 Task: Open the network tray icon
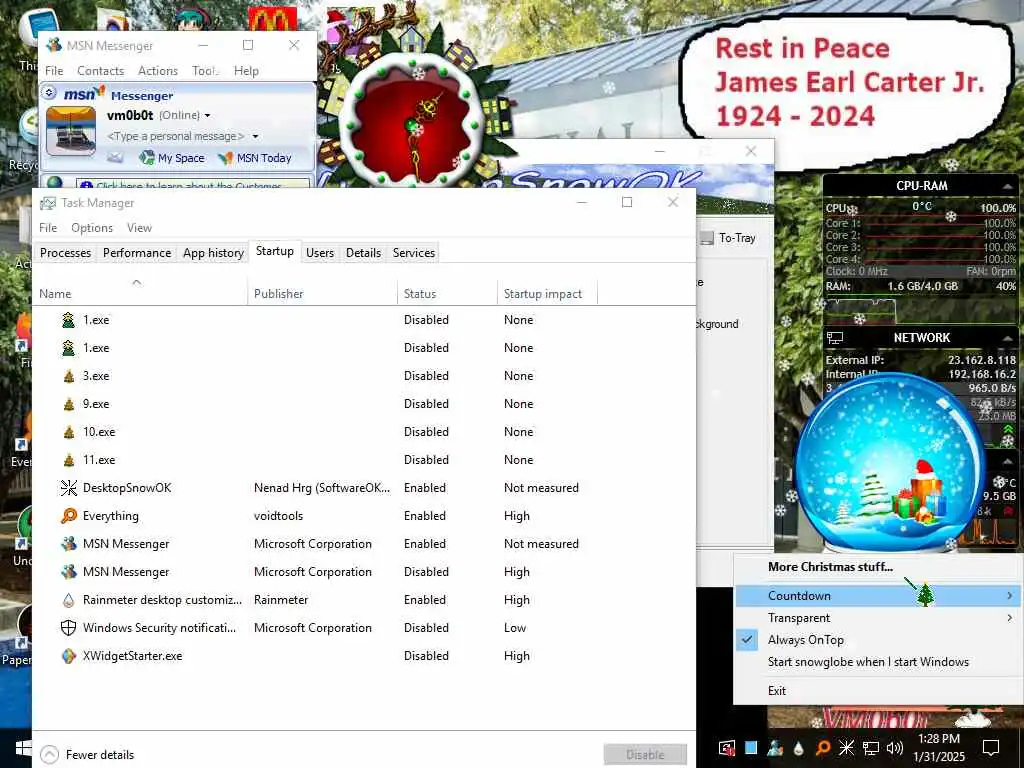[871, 748]
